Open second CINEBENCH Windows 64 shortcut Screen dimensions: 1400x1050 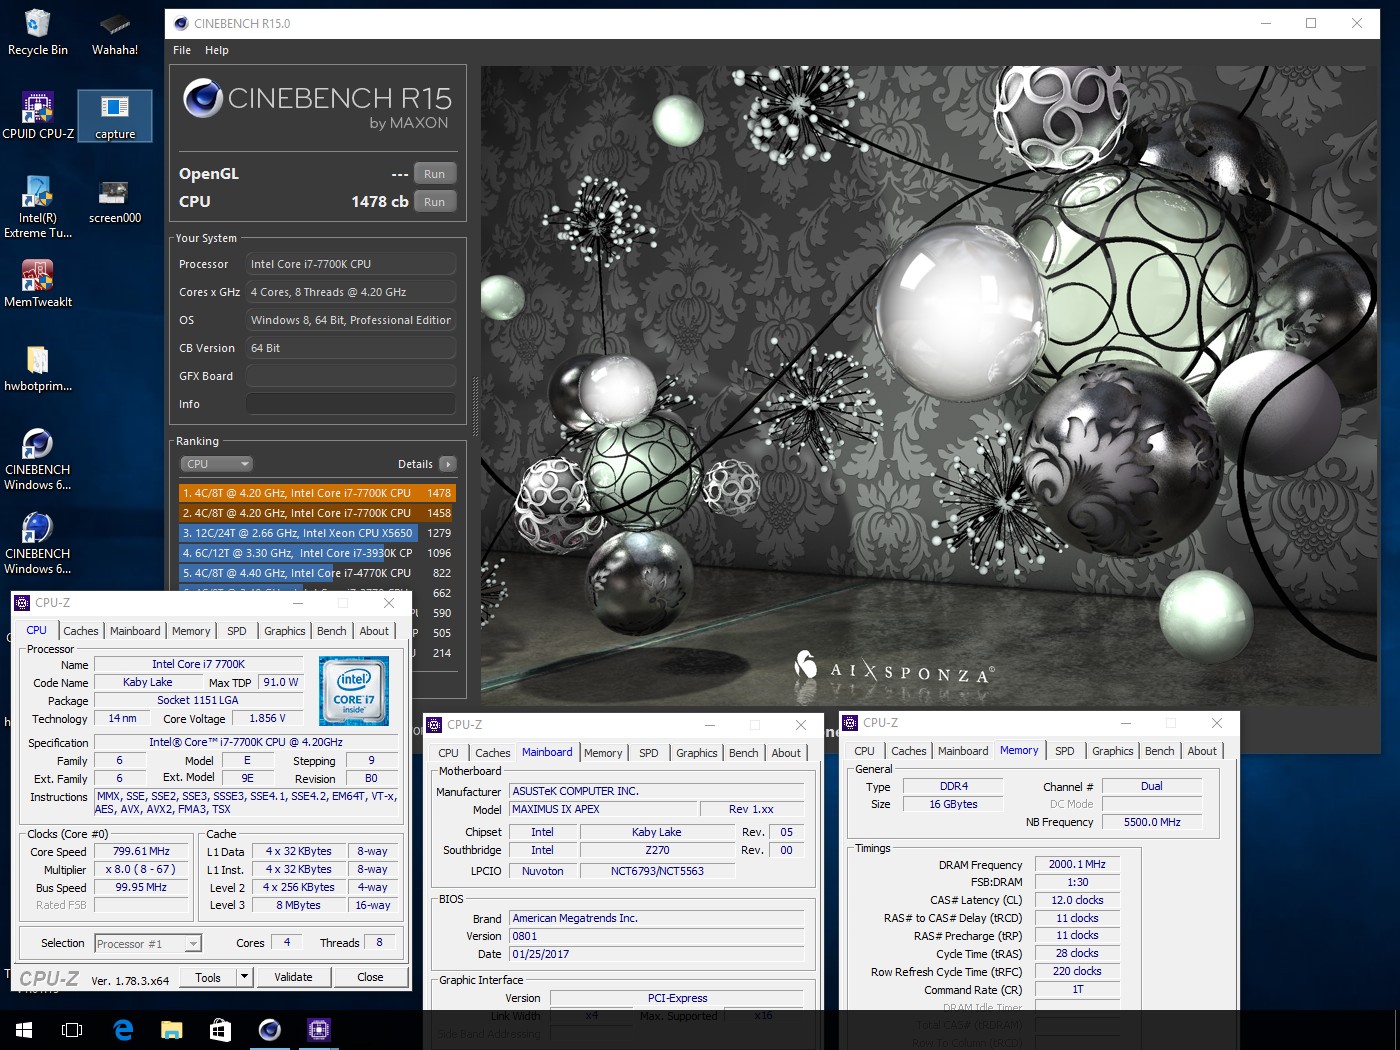38,543
